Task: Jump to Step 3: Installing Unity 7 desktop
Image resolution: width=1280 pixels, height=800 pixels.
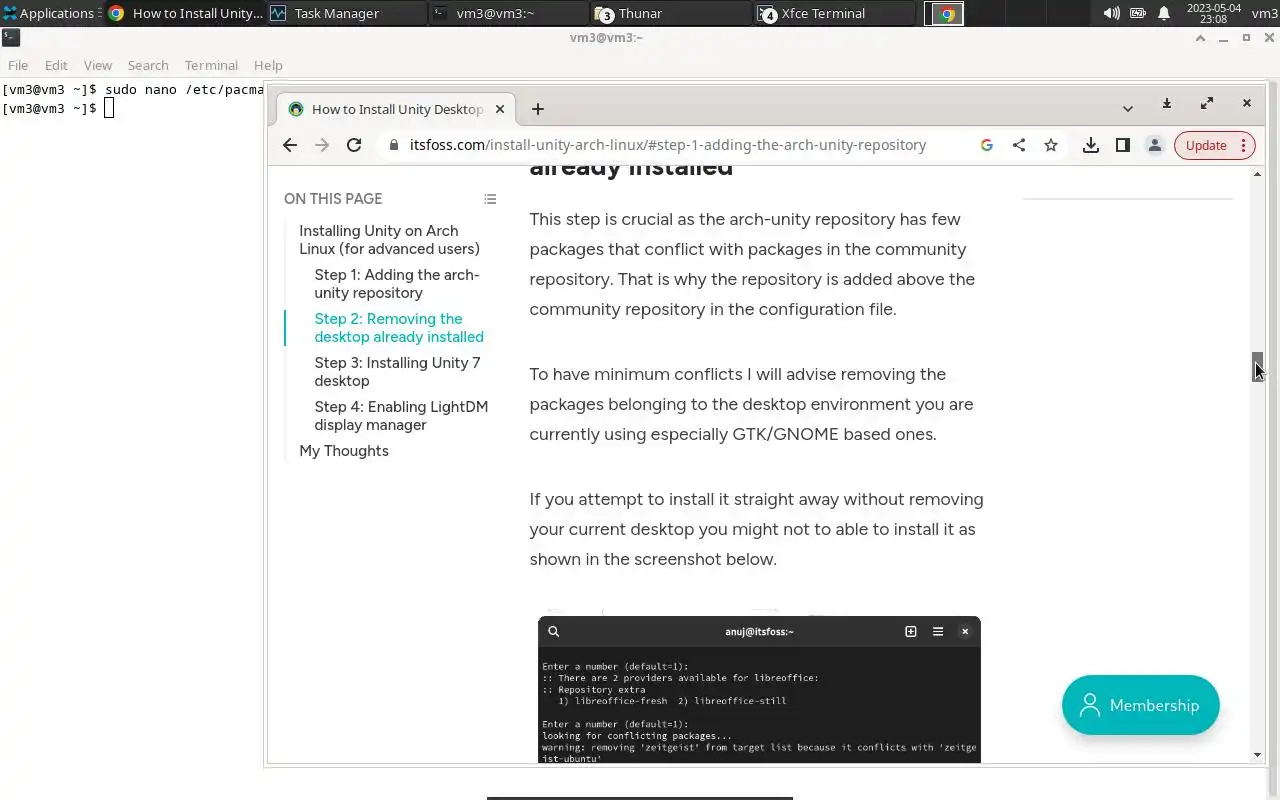Action: coord(397,372)
